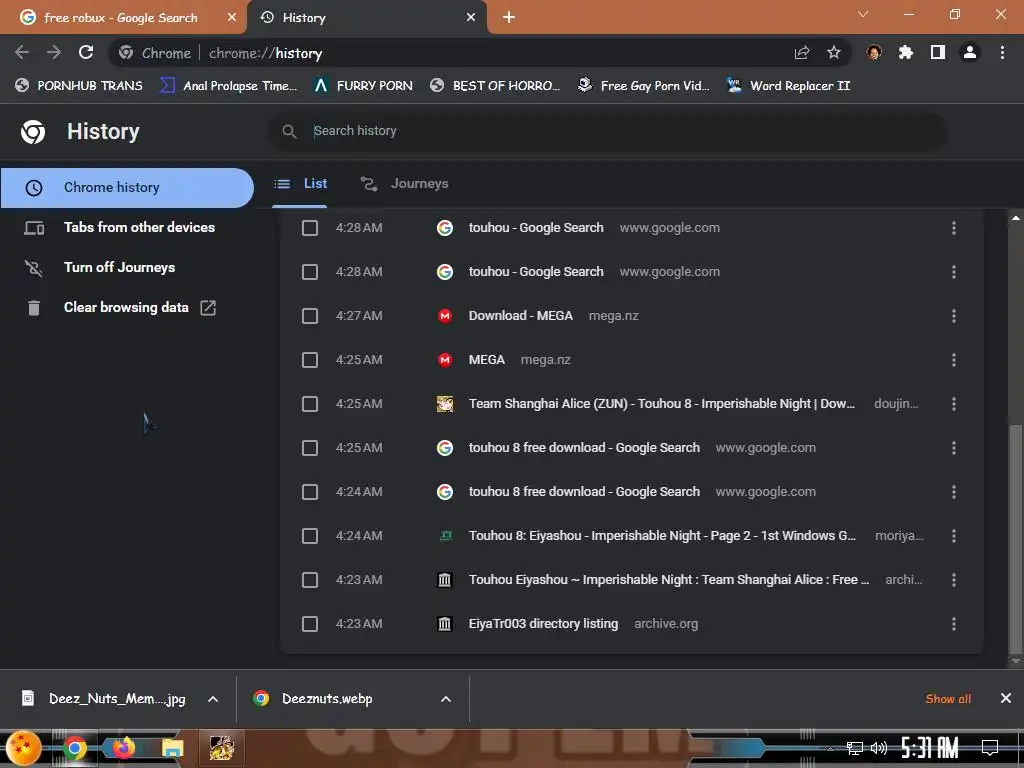1024x768 pixels.
Task: Expand options for Deez_Nuts_Mem jpg download
Action: 213,699
